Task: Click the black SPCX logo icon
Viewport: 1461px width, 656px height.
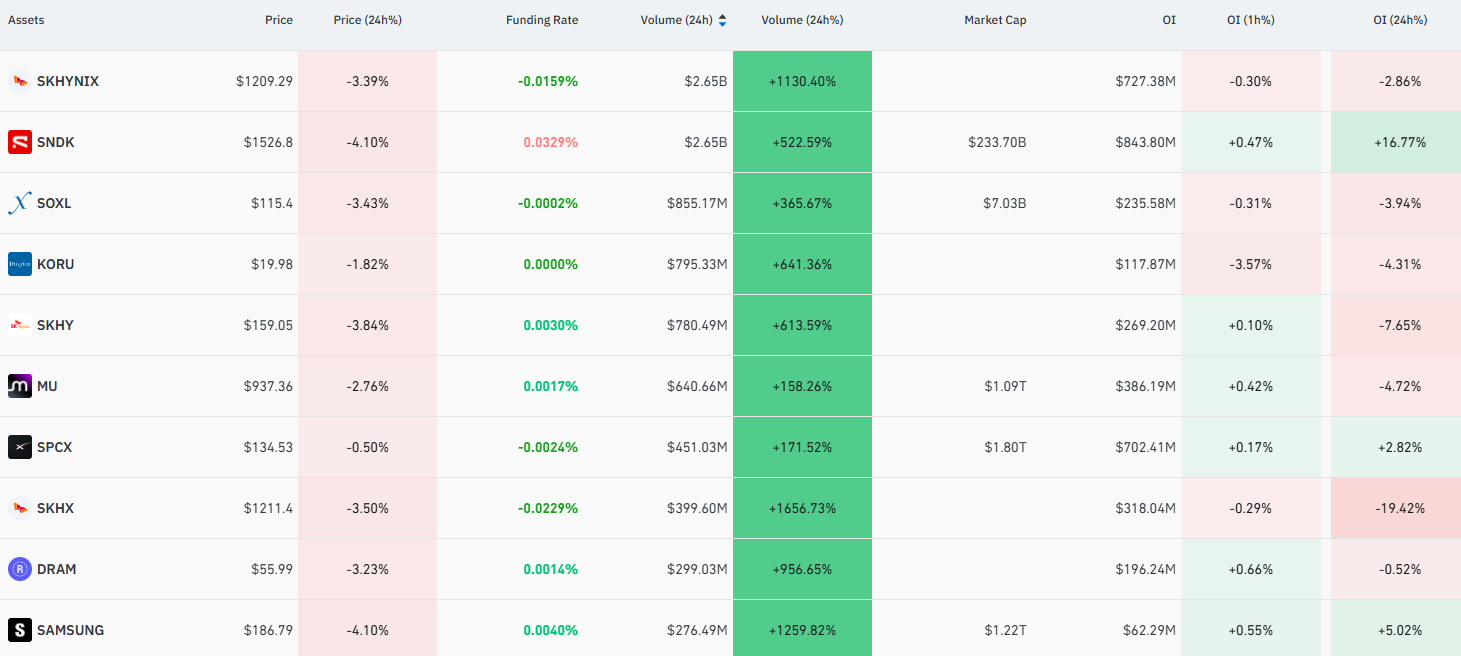Action: [x=20, y=447]
